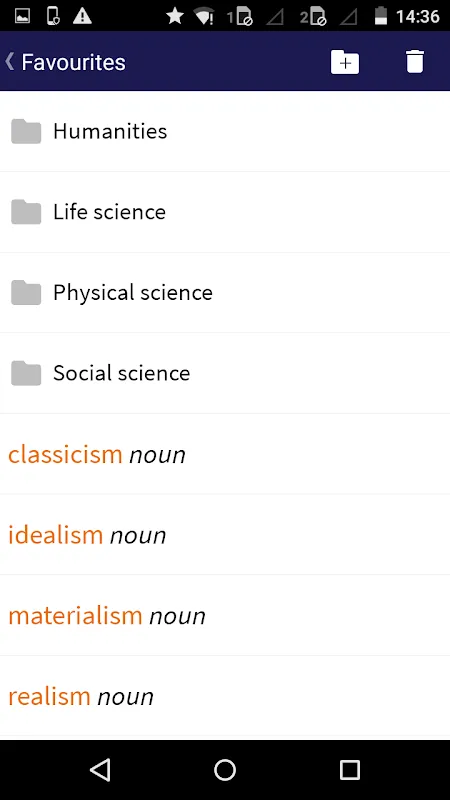Go back using the Favourites chevron
This screenshot has height=800, width=450.
10,62
